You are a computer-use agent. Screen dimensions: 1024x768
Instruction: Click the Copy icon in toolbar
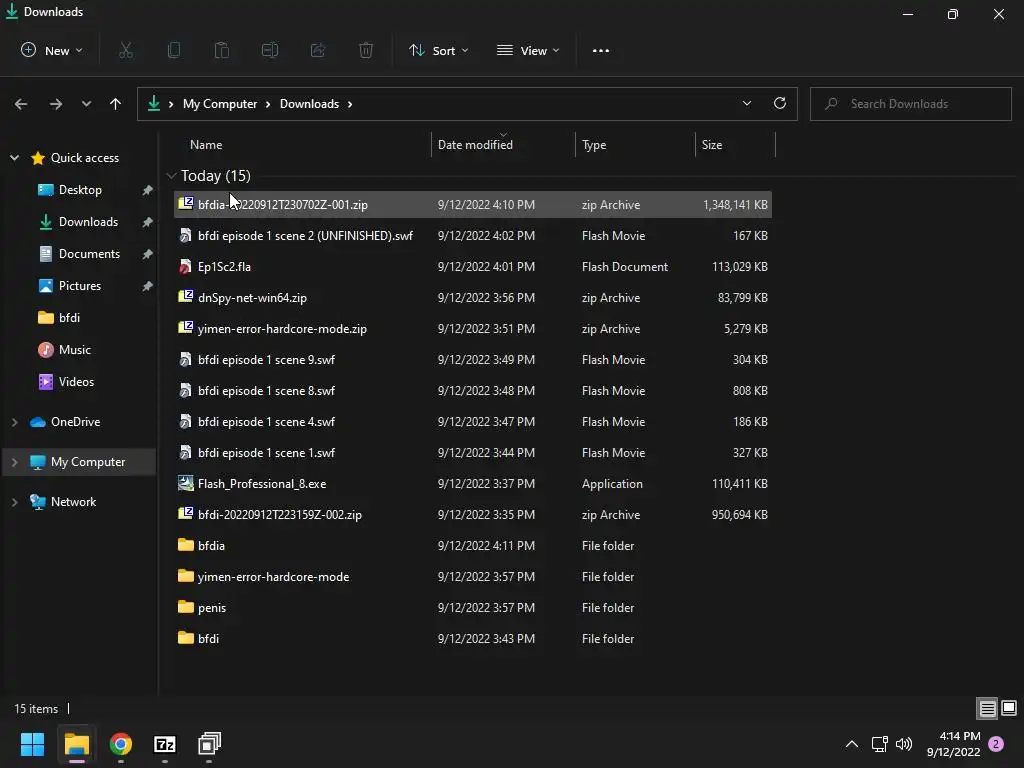click(x=174, y=50)
